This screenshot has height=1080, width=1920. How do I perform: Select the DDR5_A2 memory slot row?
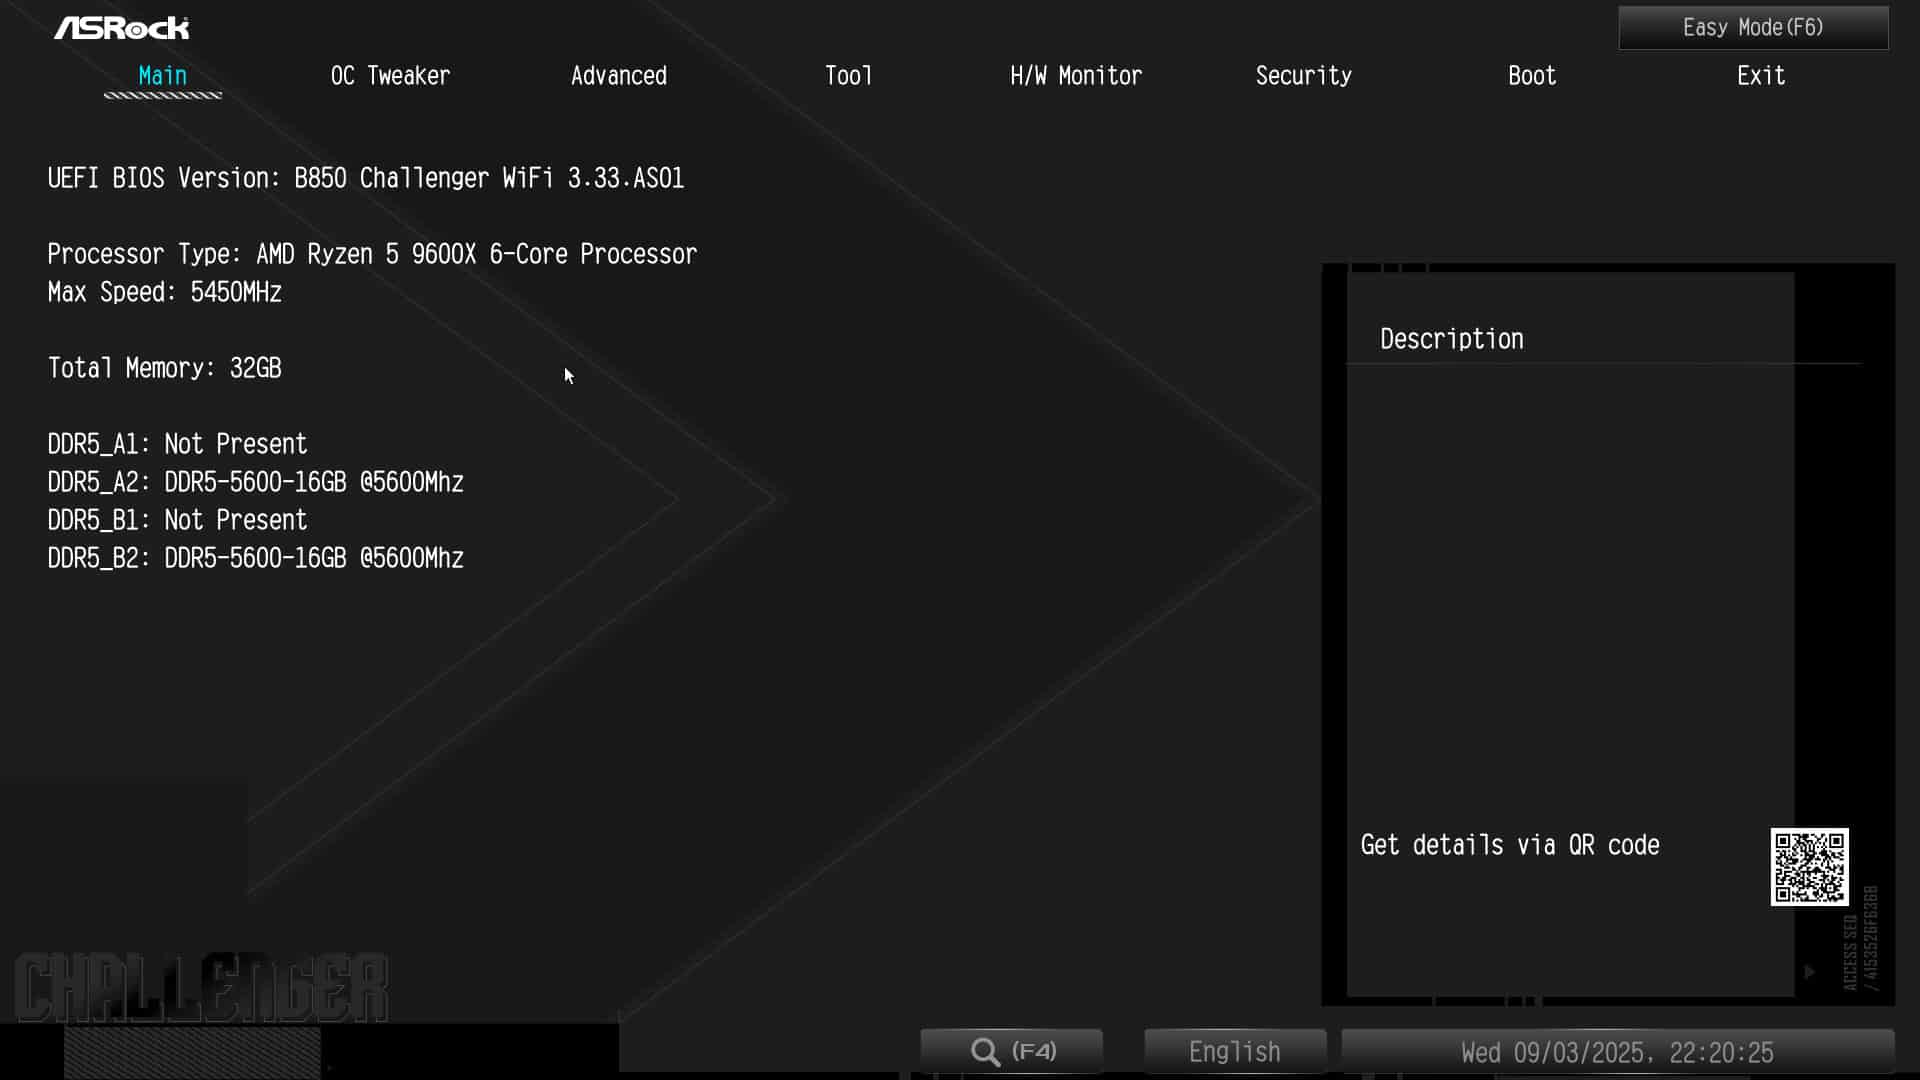(256, 482)
